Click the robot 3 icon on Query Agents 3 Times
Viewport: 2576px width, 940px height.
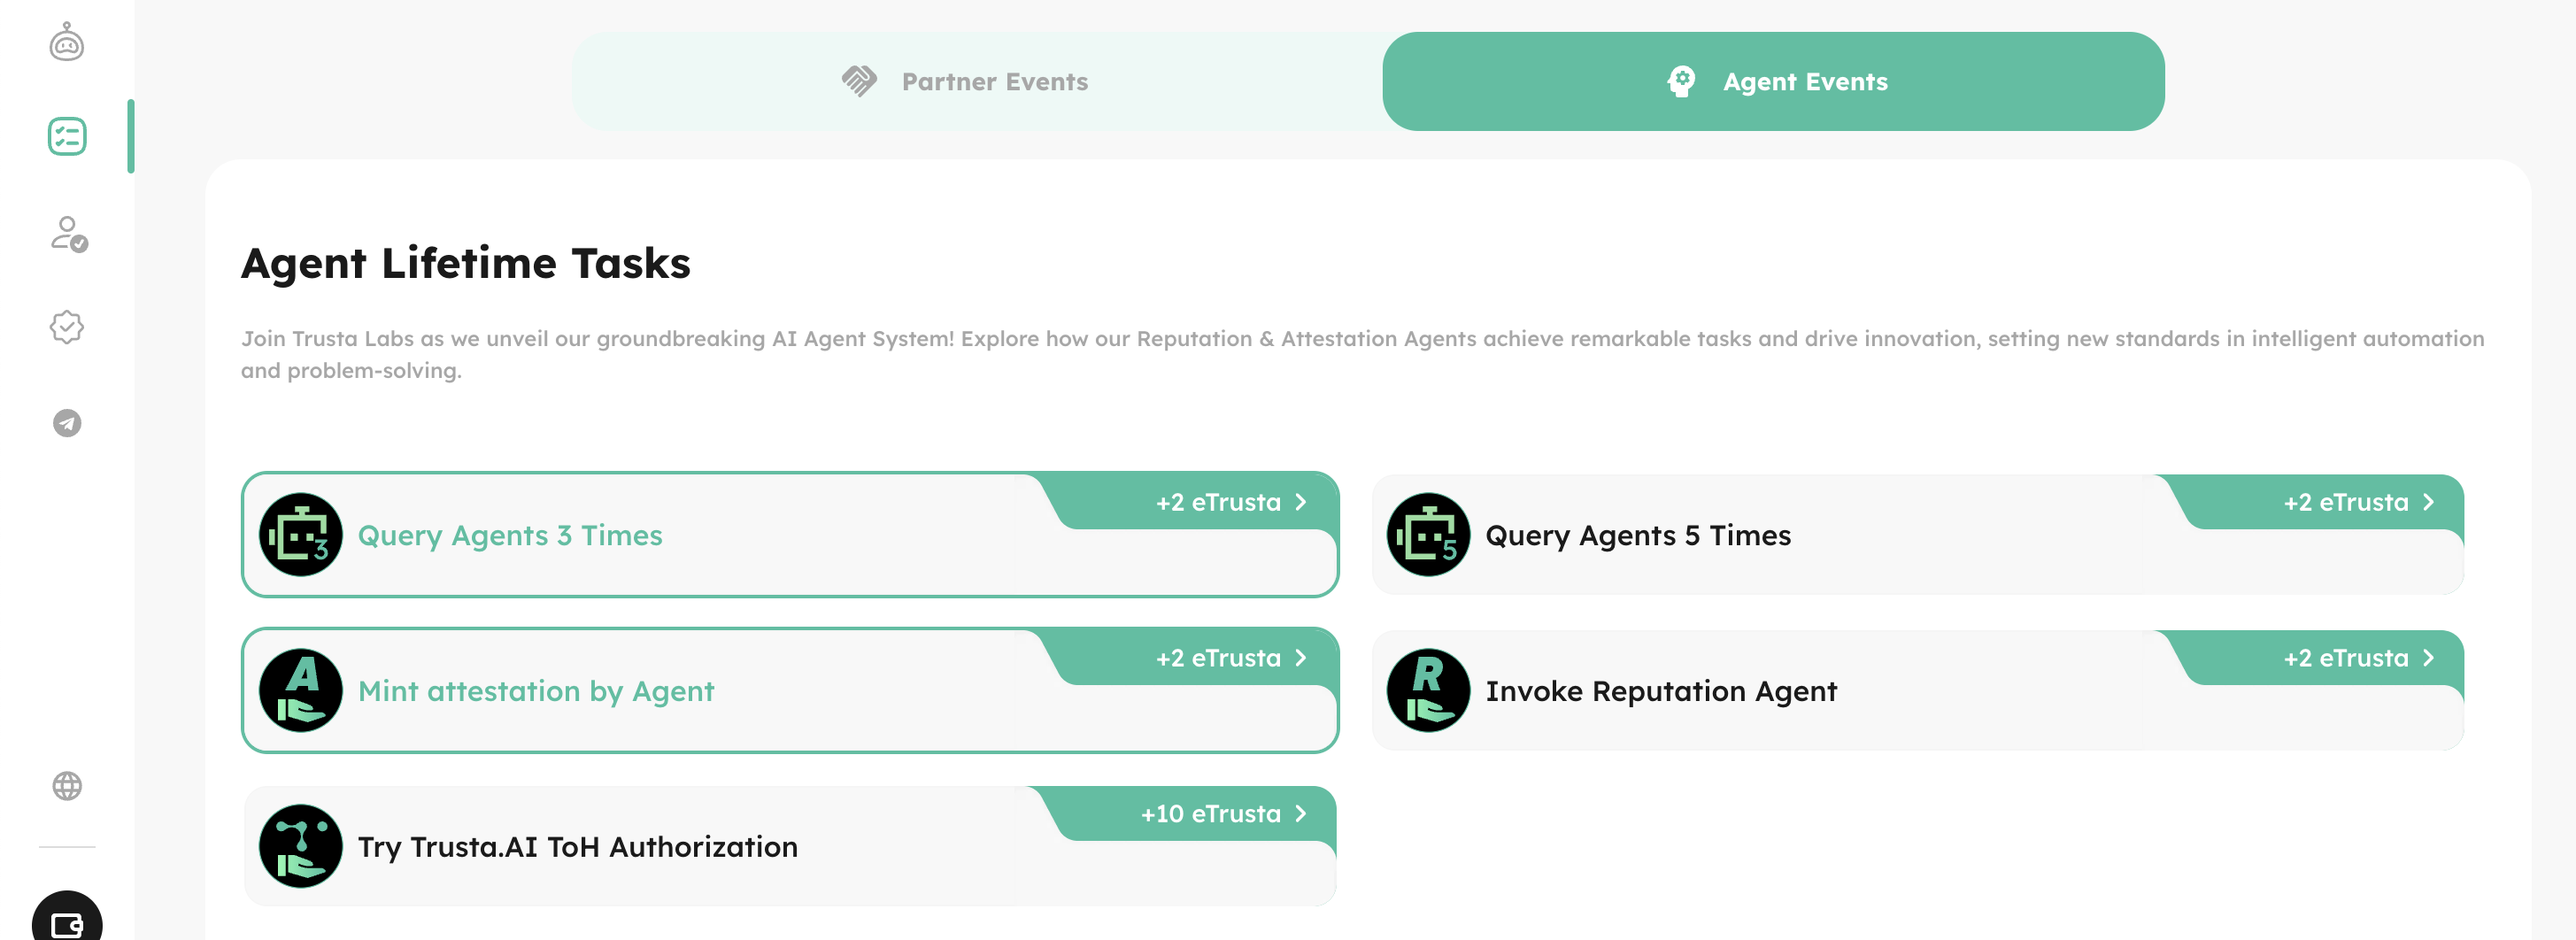pos(301,535)
